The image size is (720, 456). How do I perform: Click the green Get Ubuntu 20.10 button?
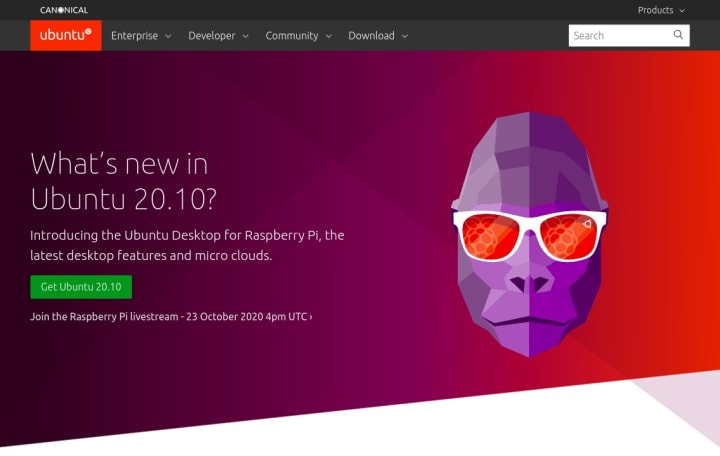pos(81,287)
